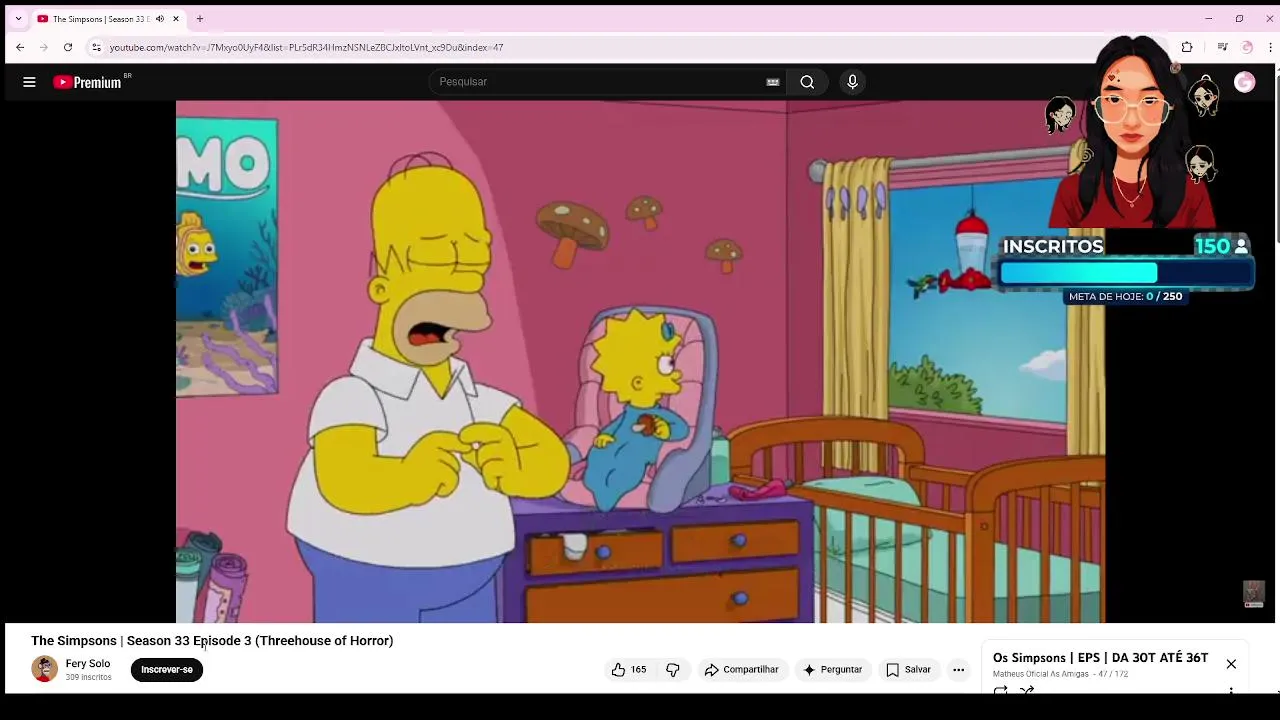The height and width of the screenshot is (720, 1280).
Task: Open Fery Solo channel avatar
Action: (x=44, y=669)
